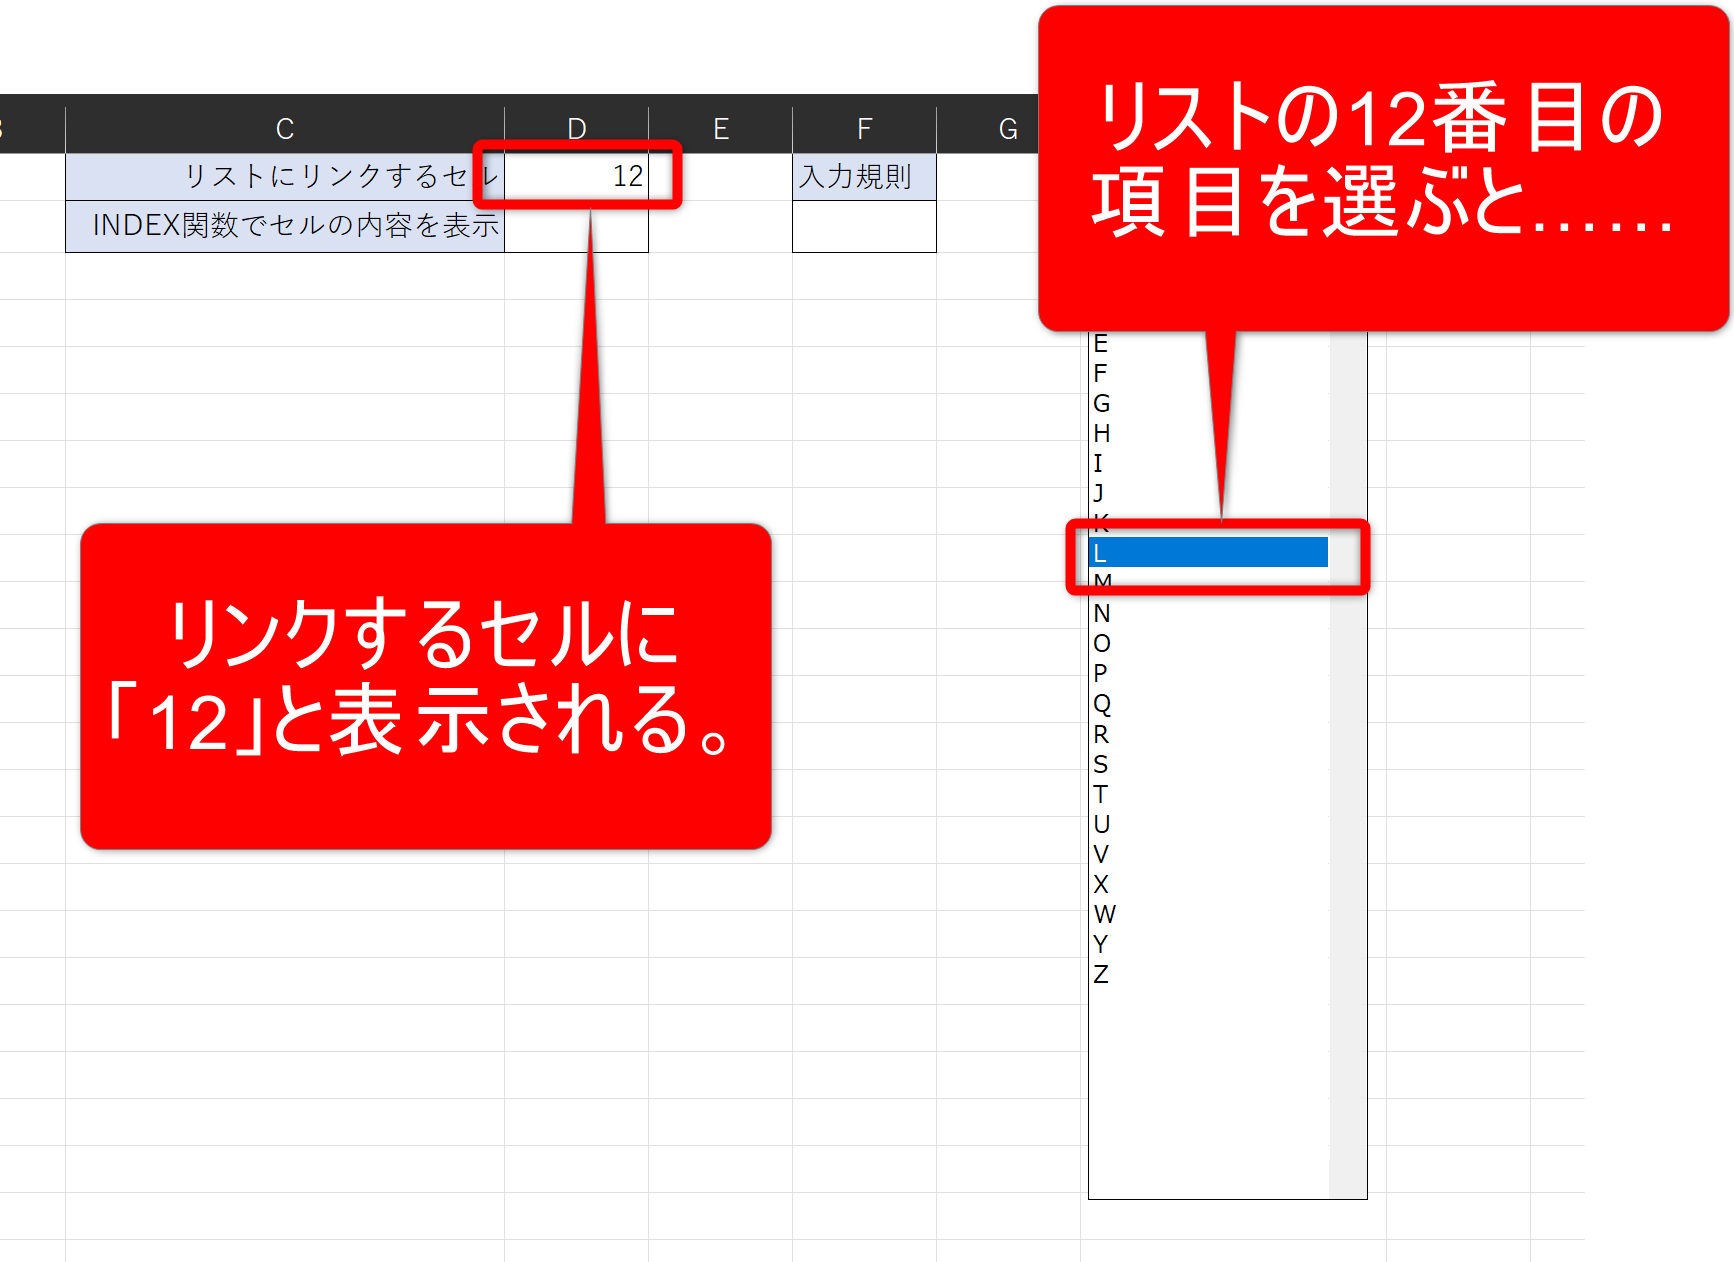Click the 入力規則 header cell
The image size is (1734, 1262).
click(864, 176)
